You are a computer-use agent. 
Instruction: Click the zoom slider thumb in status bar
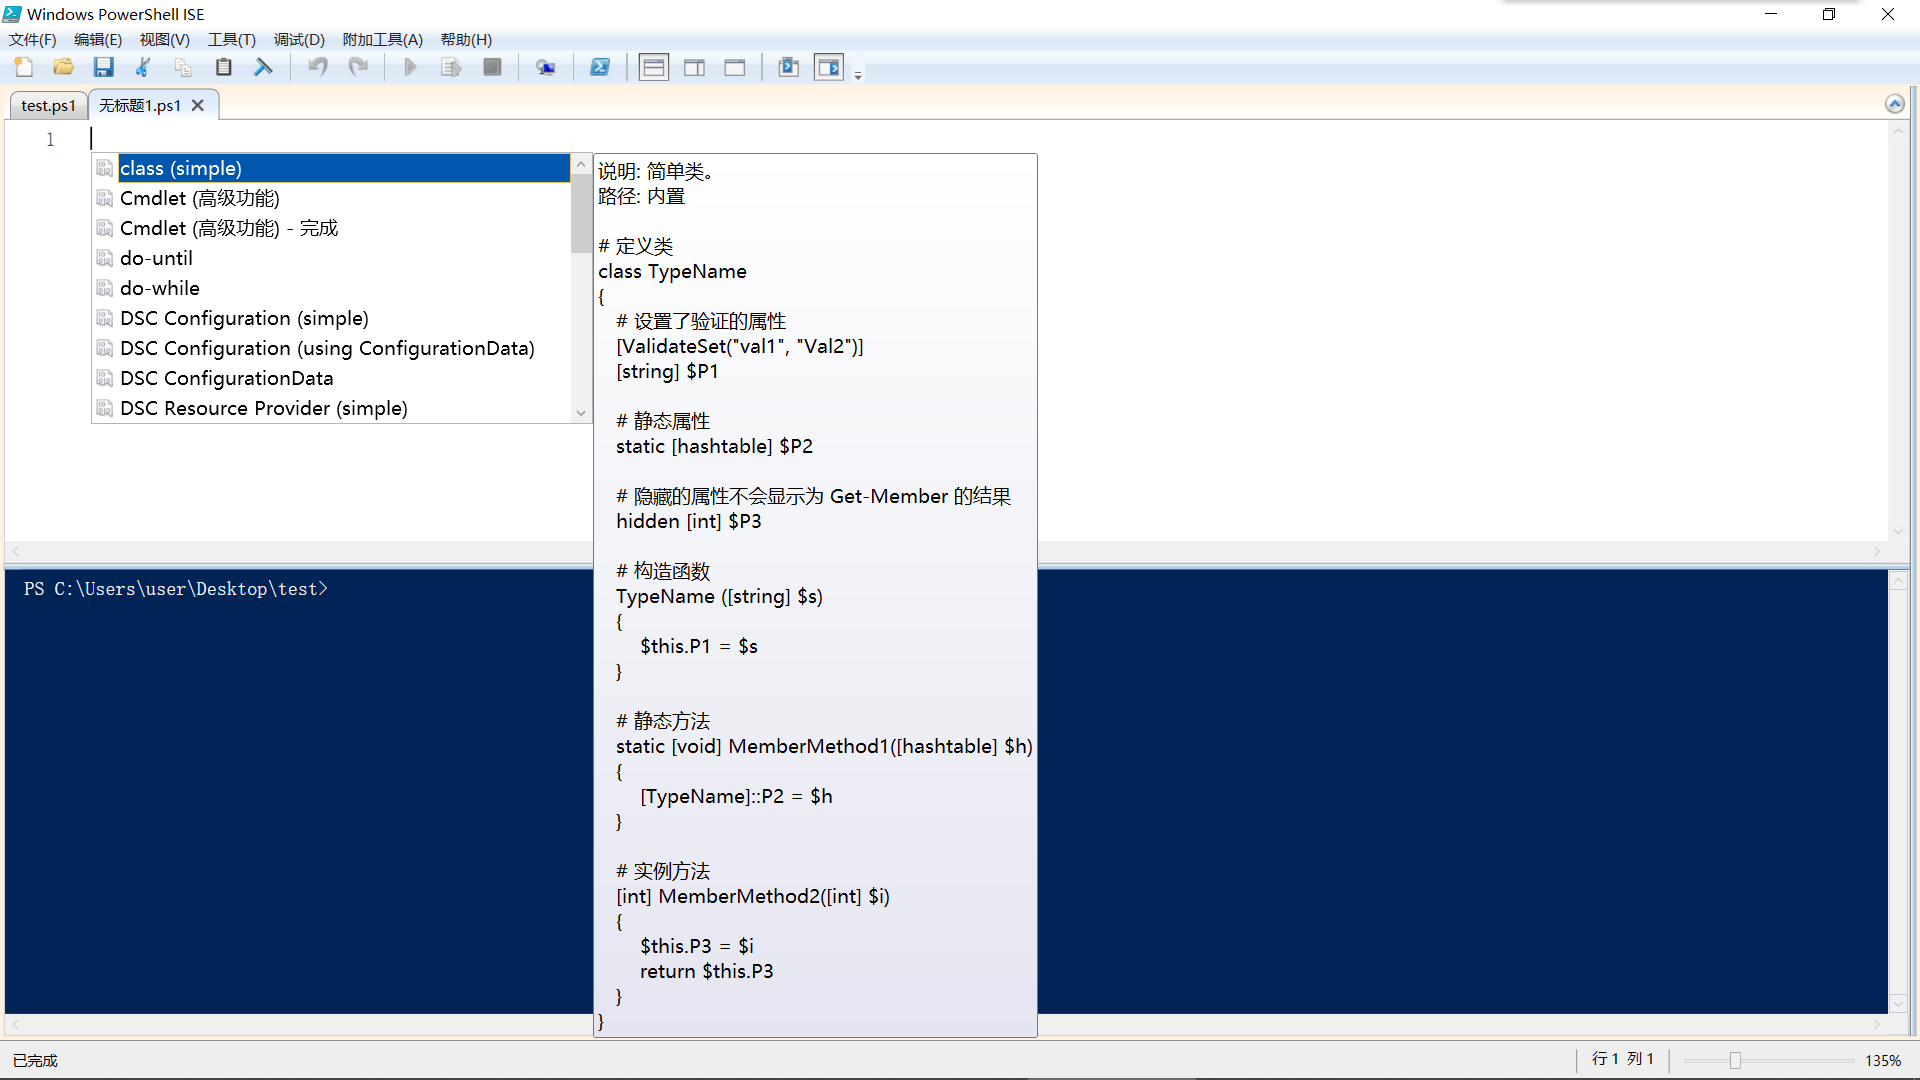pyautogui.click(x=1735, y=1060)
